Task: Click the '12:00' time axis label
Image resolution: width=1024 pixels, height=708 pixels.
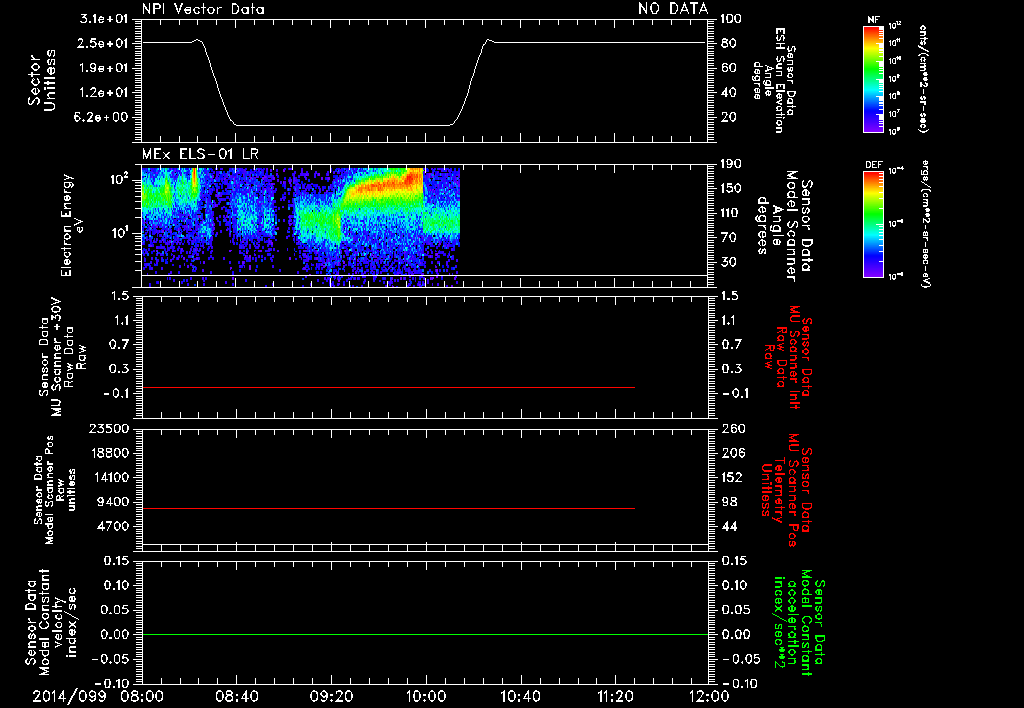Action: (709, 696)
